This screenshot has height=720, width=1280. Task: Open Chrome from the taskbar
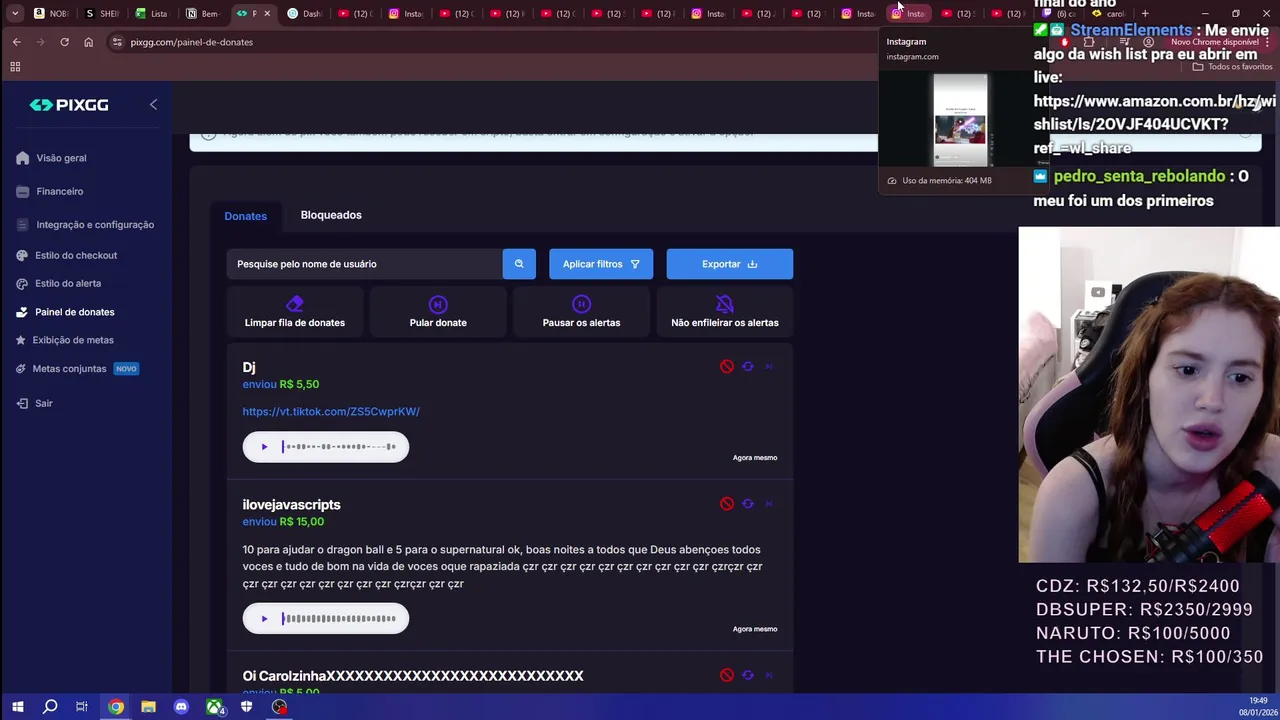pyautogui.click(x=116, y=707)
